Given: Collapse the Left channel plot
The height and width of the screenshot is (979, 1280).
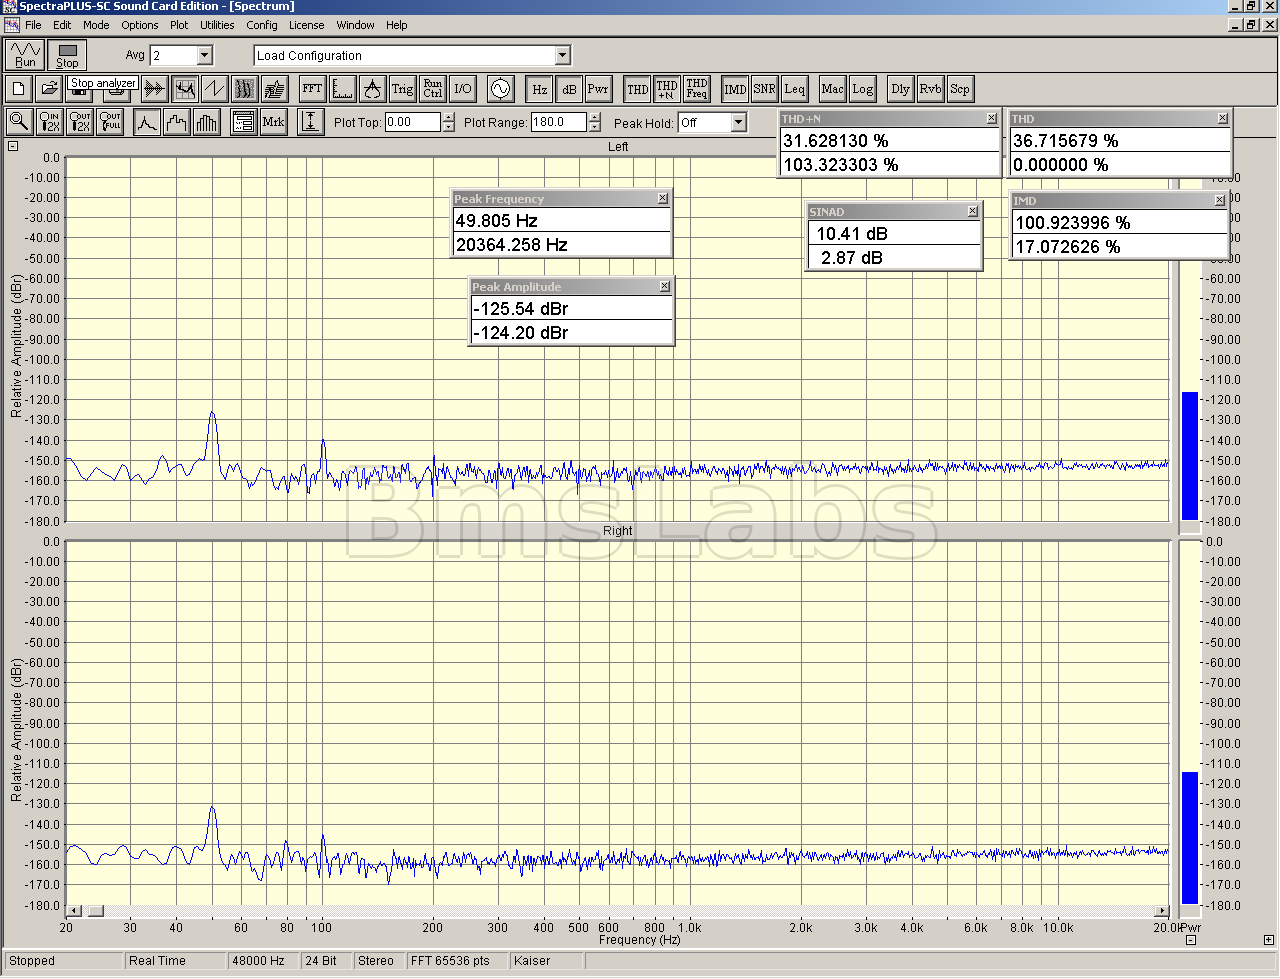Looking at the screenshot, I should click(13, 146).
